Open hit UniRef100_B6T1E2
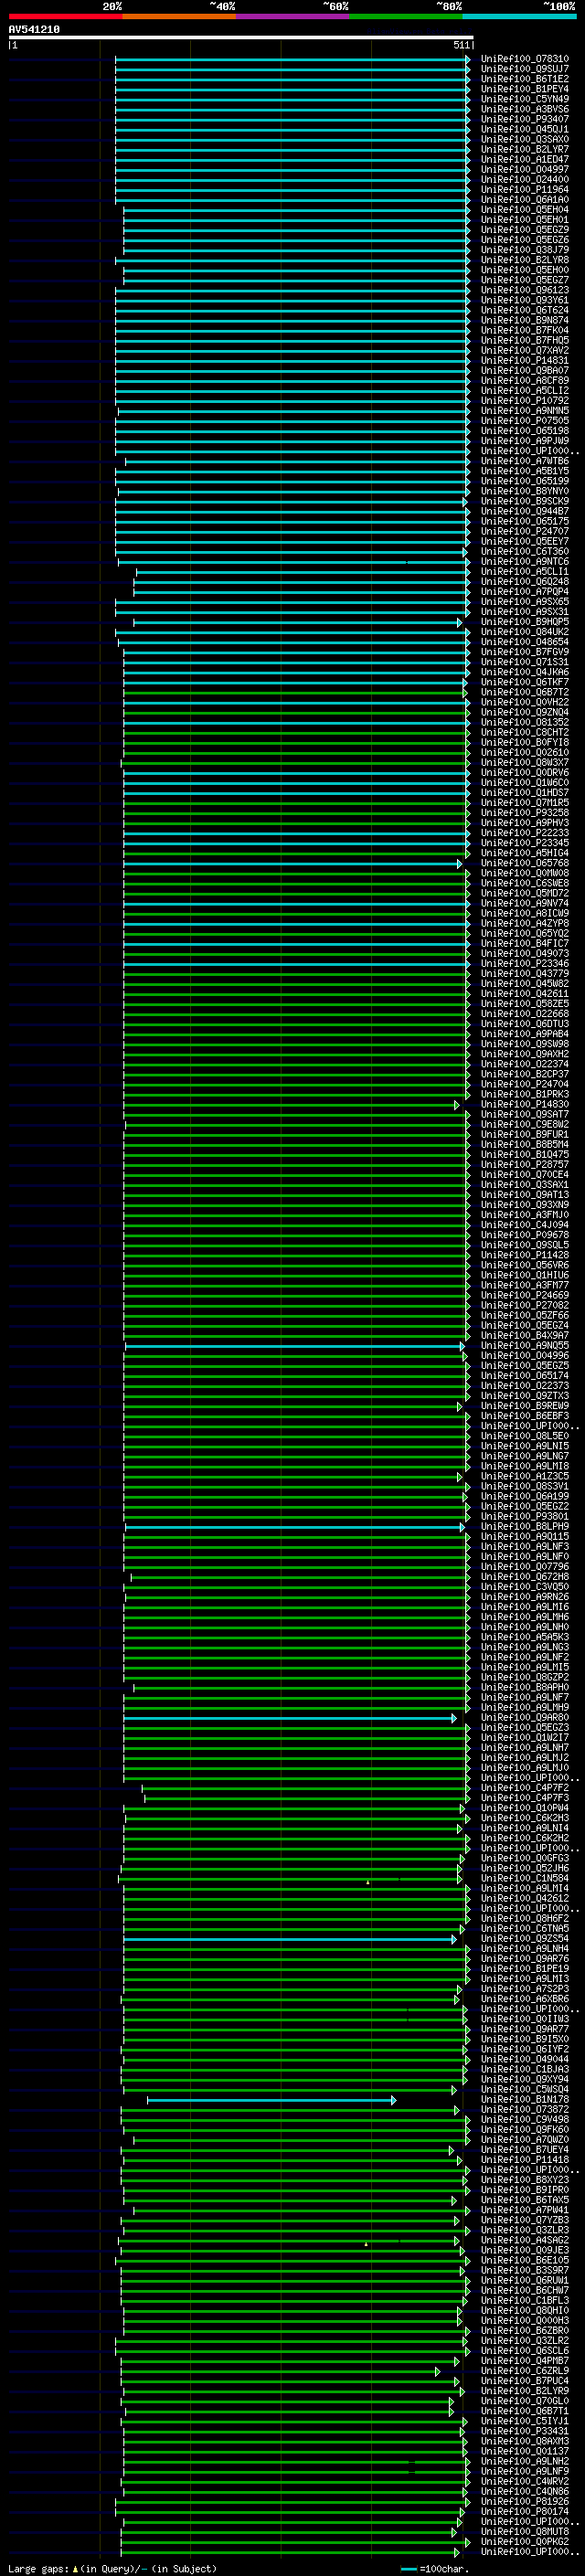 tap(525, 79)
